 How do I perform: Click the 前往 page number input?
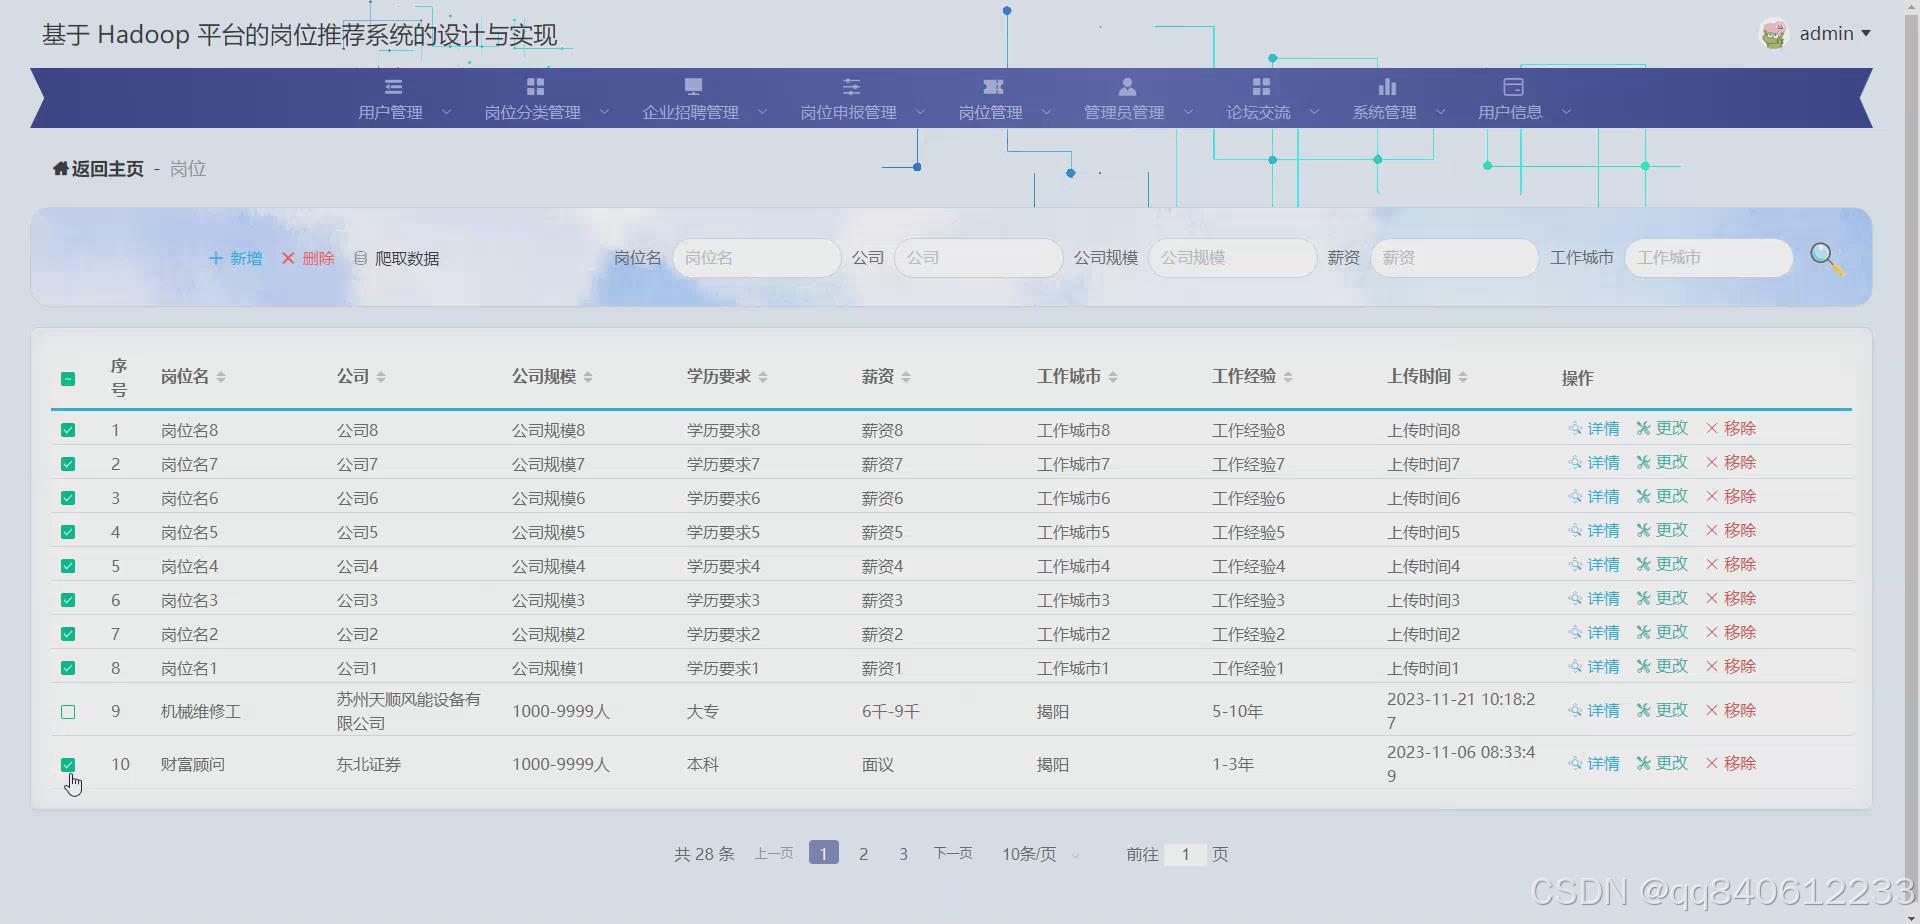(x=1185, y=854)
